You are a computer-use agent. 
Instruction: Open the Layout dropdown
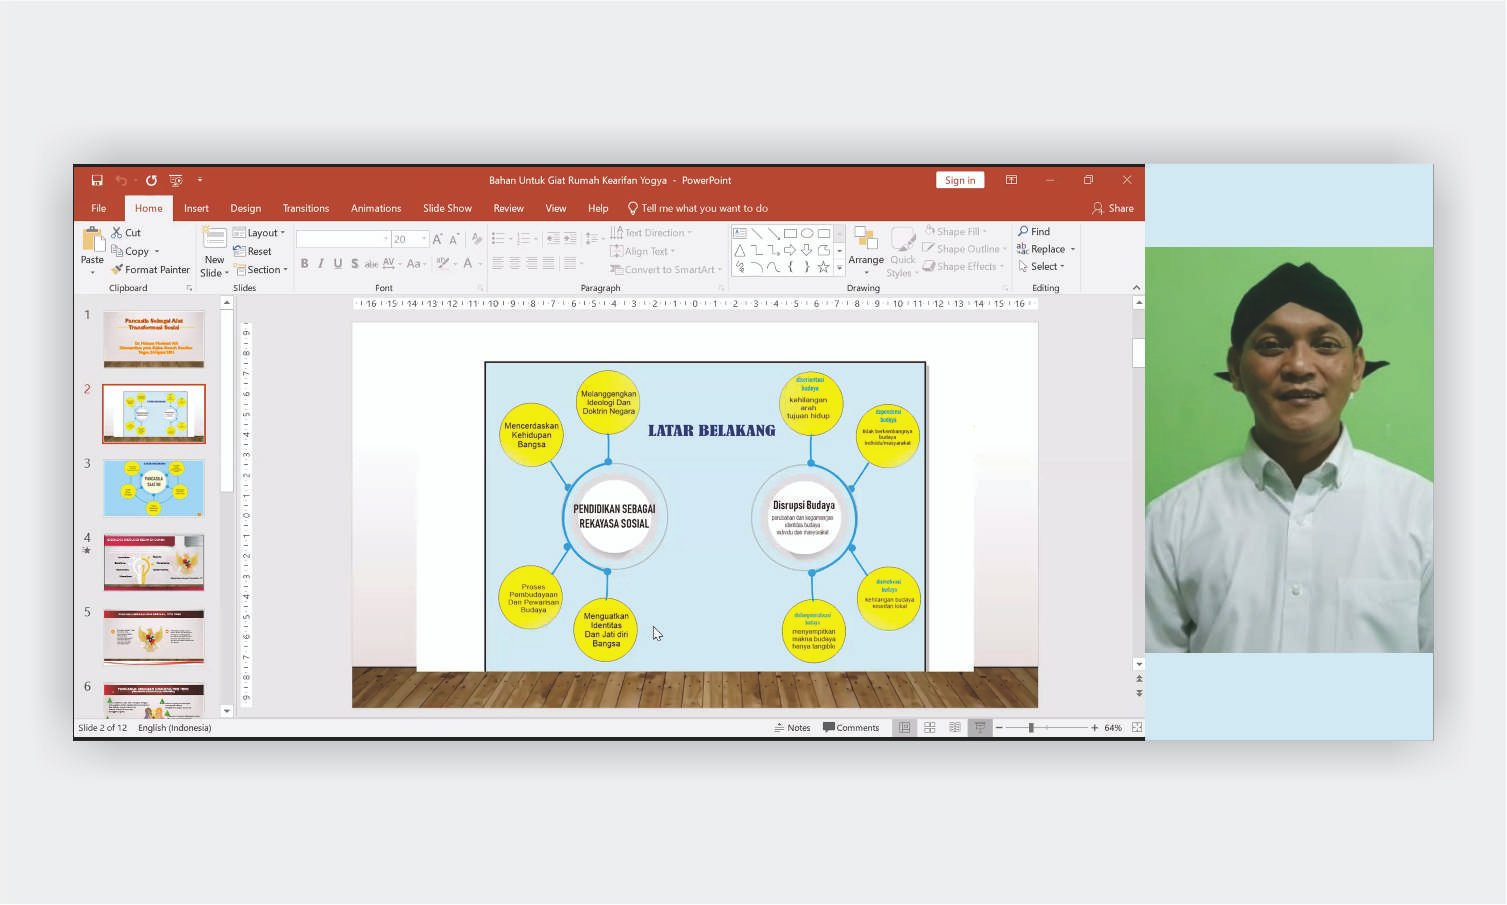point(260,232)
